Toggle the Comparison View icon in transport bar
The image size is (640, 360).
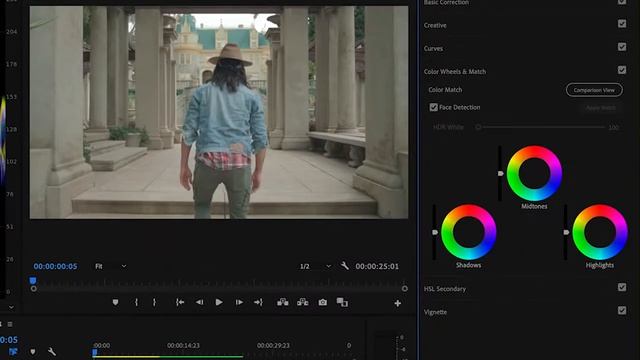click(342, 302)
